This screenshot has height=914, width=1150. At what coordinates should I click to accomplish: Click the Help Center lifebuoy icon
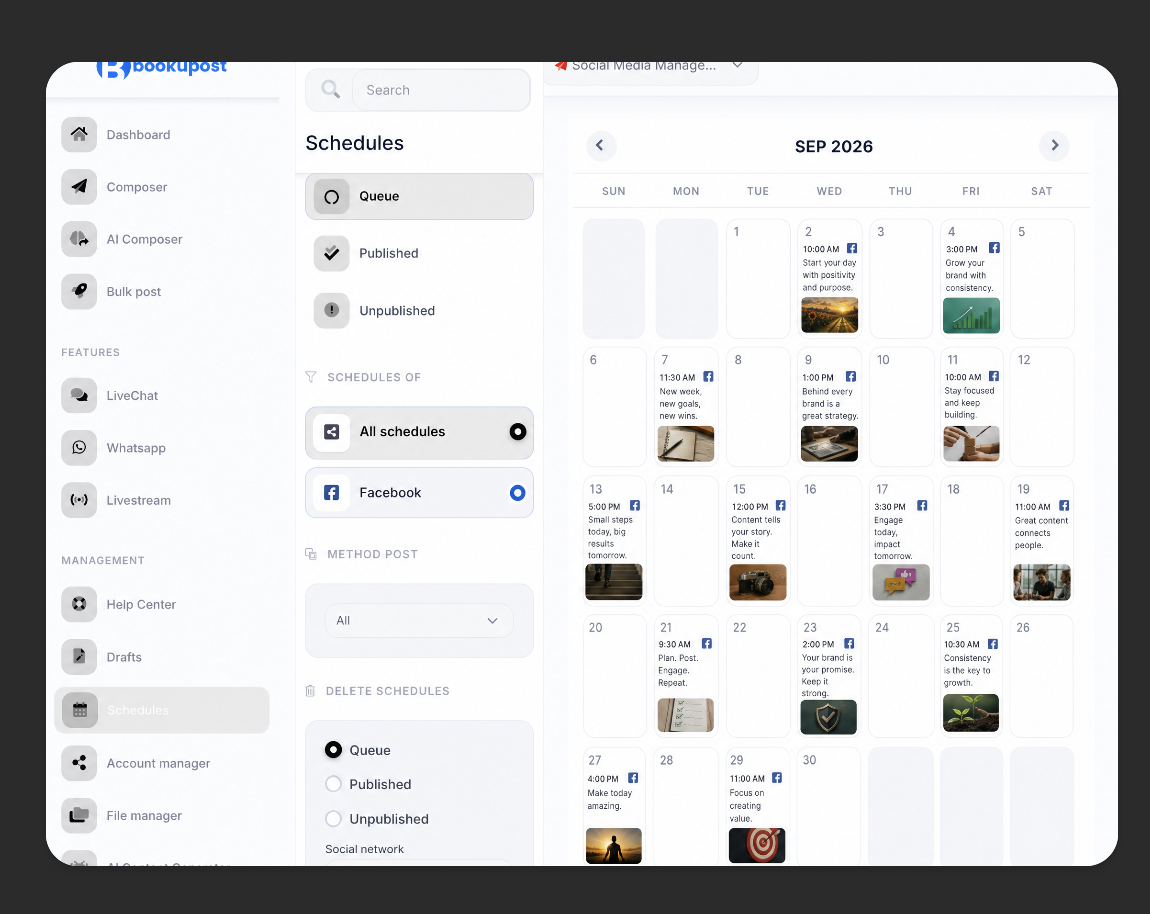pos(79,604)
